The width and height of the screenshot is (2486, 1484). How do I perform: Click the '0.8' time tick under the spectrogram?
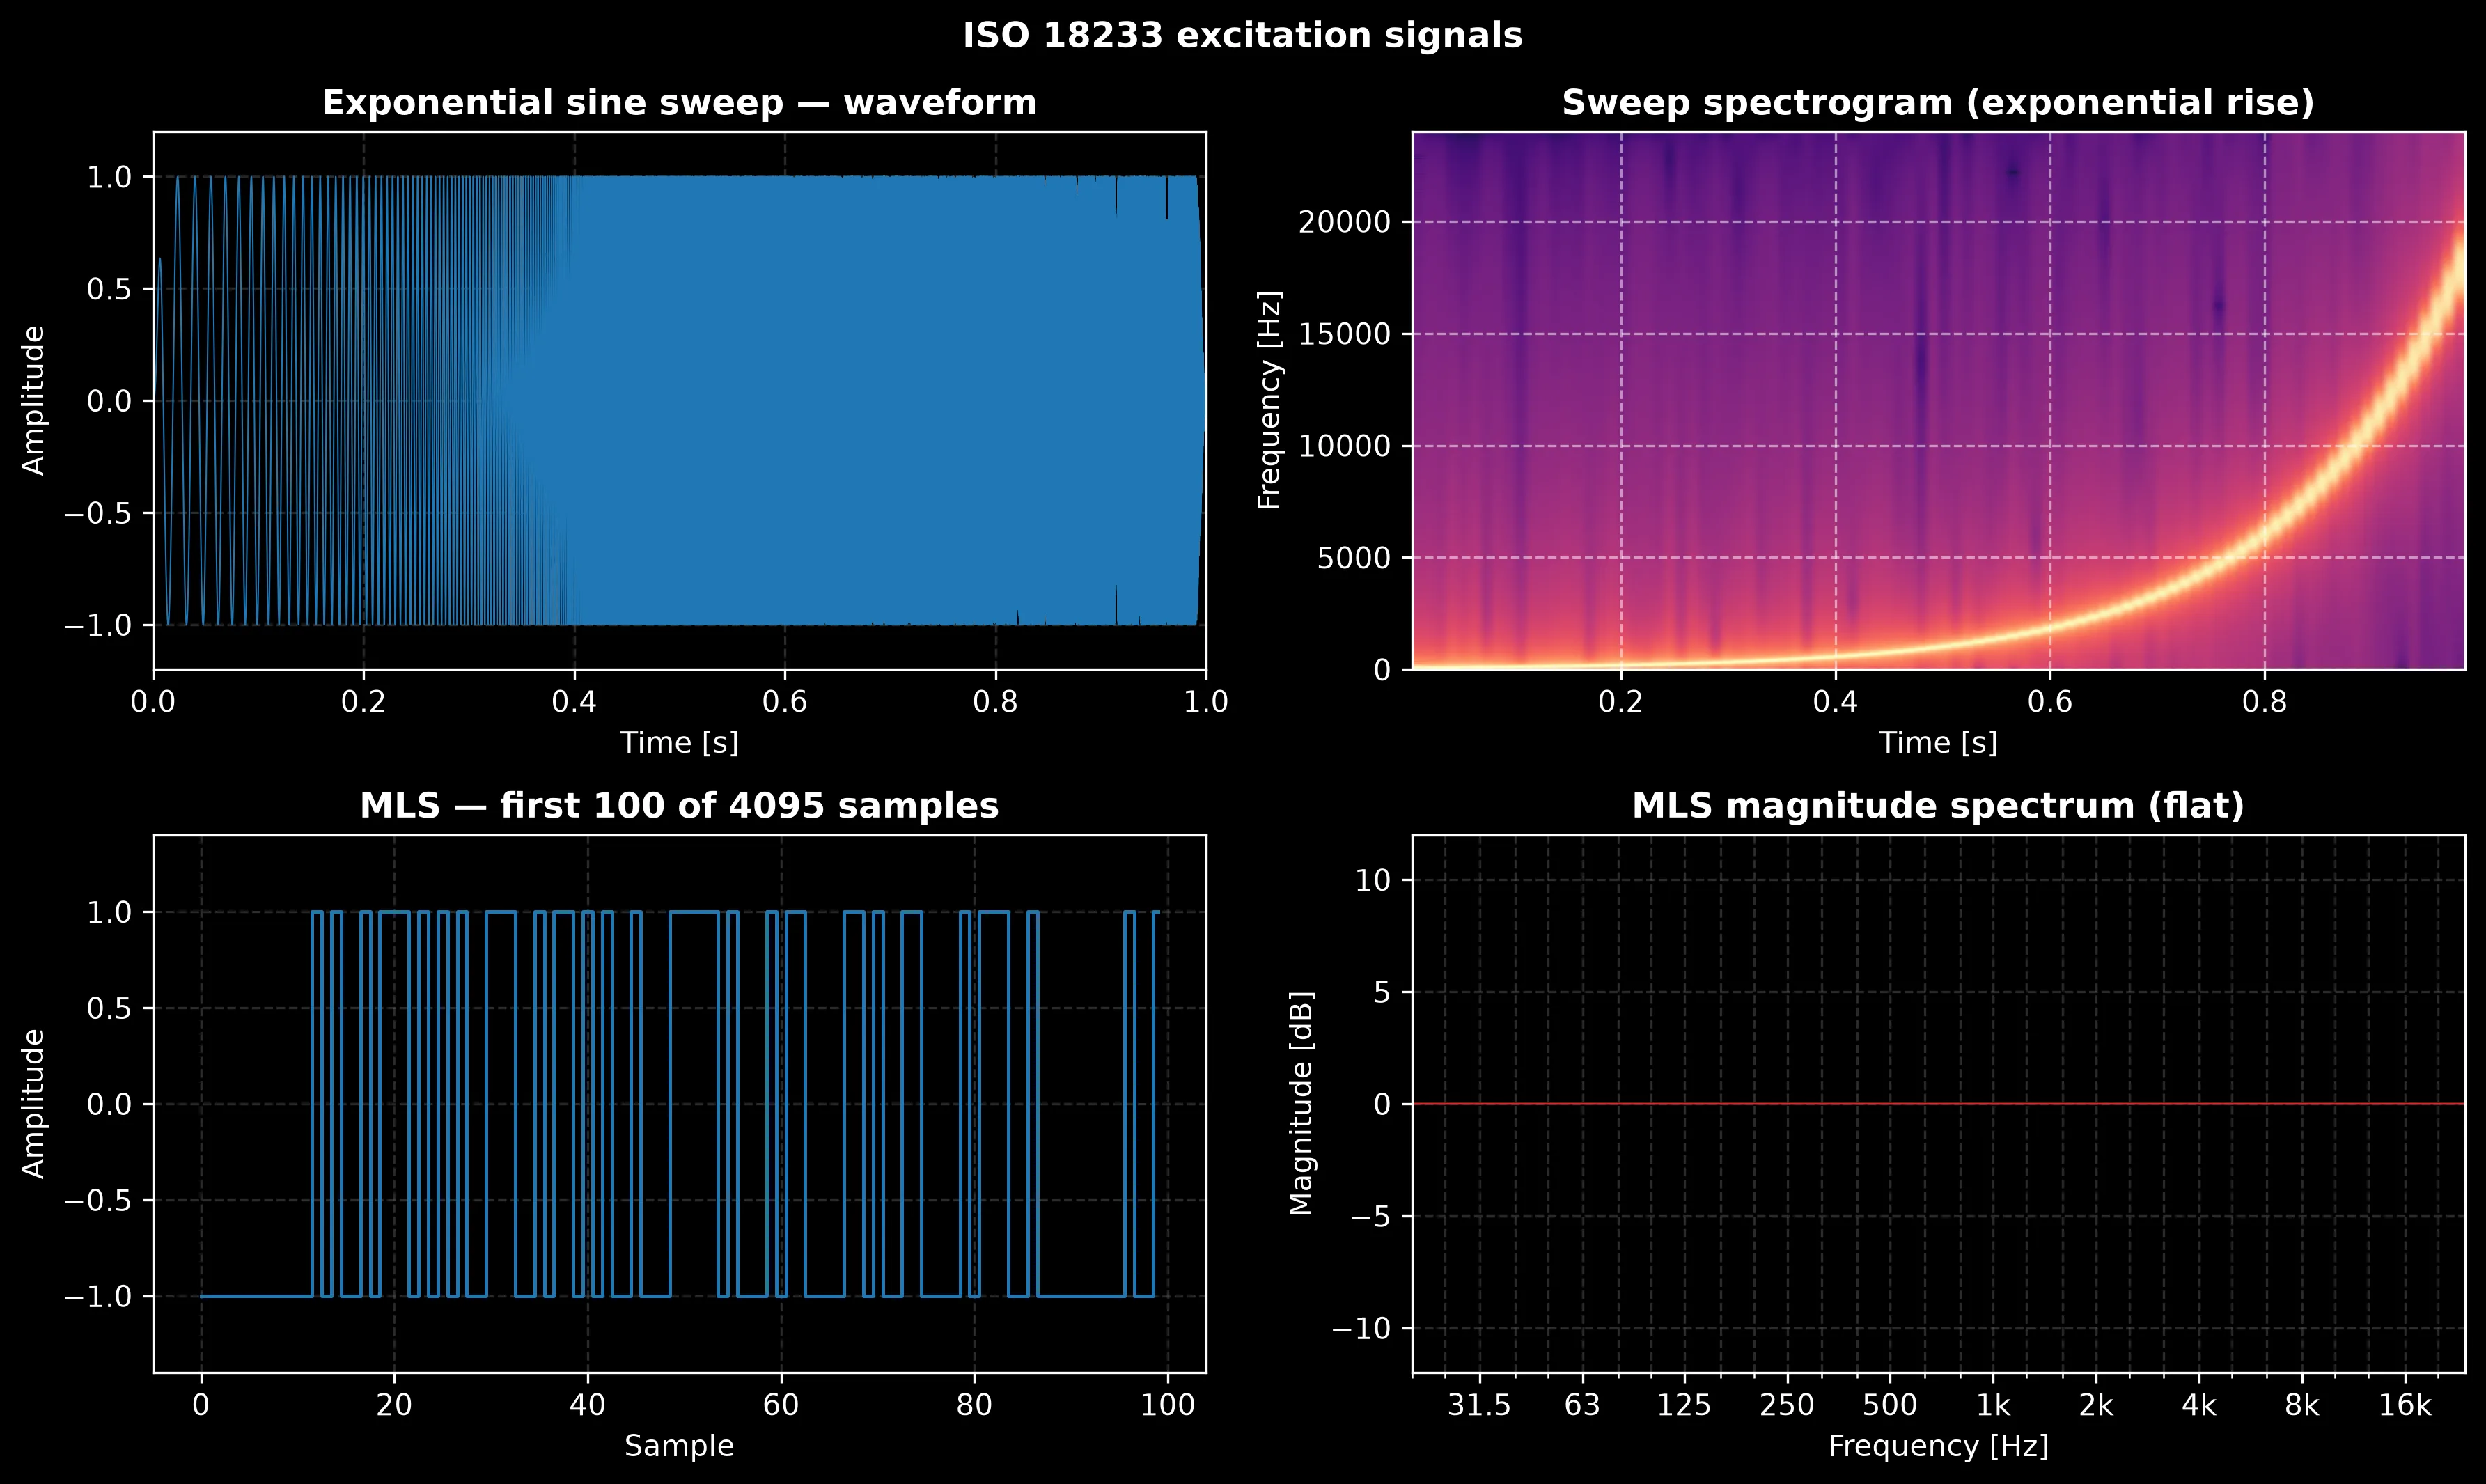pos(2265,702)
